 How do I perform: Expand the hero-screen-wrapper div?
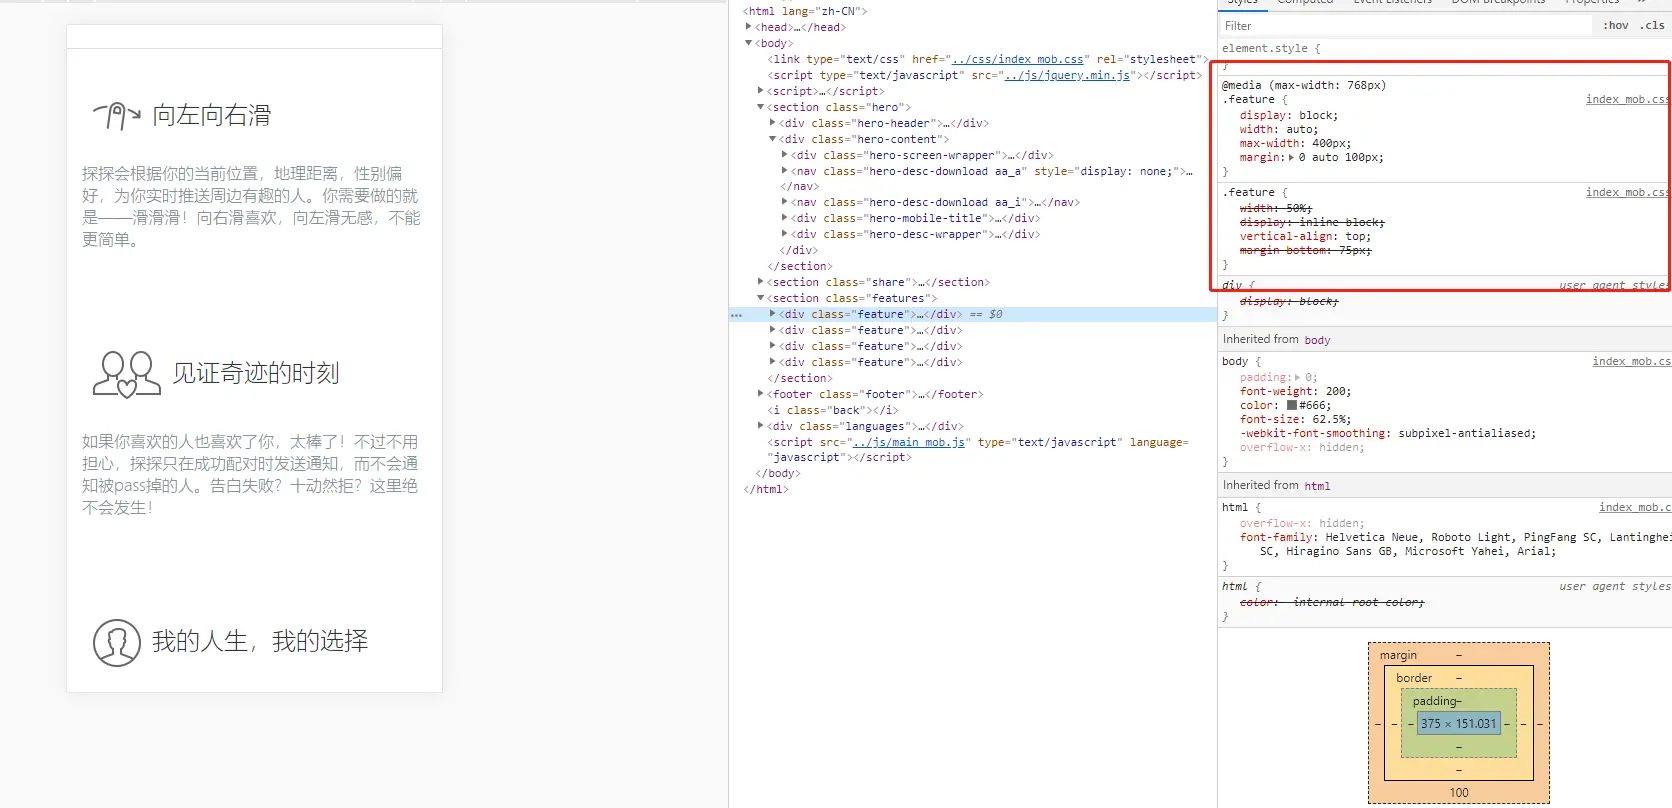[784, 155]
